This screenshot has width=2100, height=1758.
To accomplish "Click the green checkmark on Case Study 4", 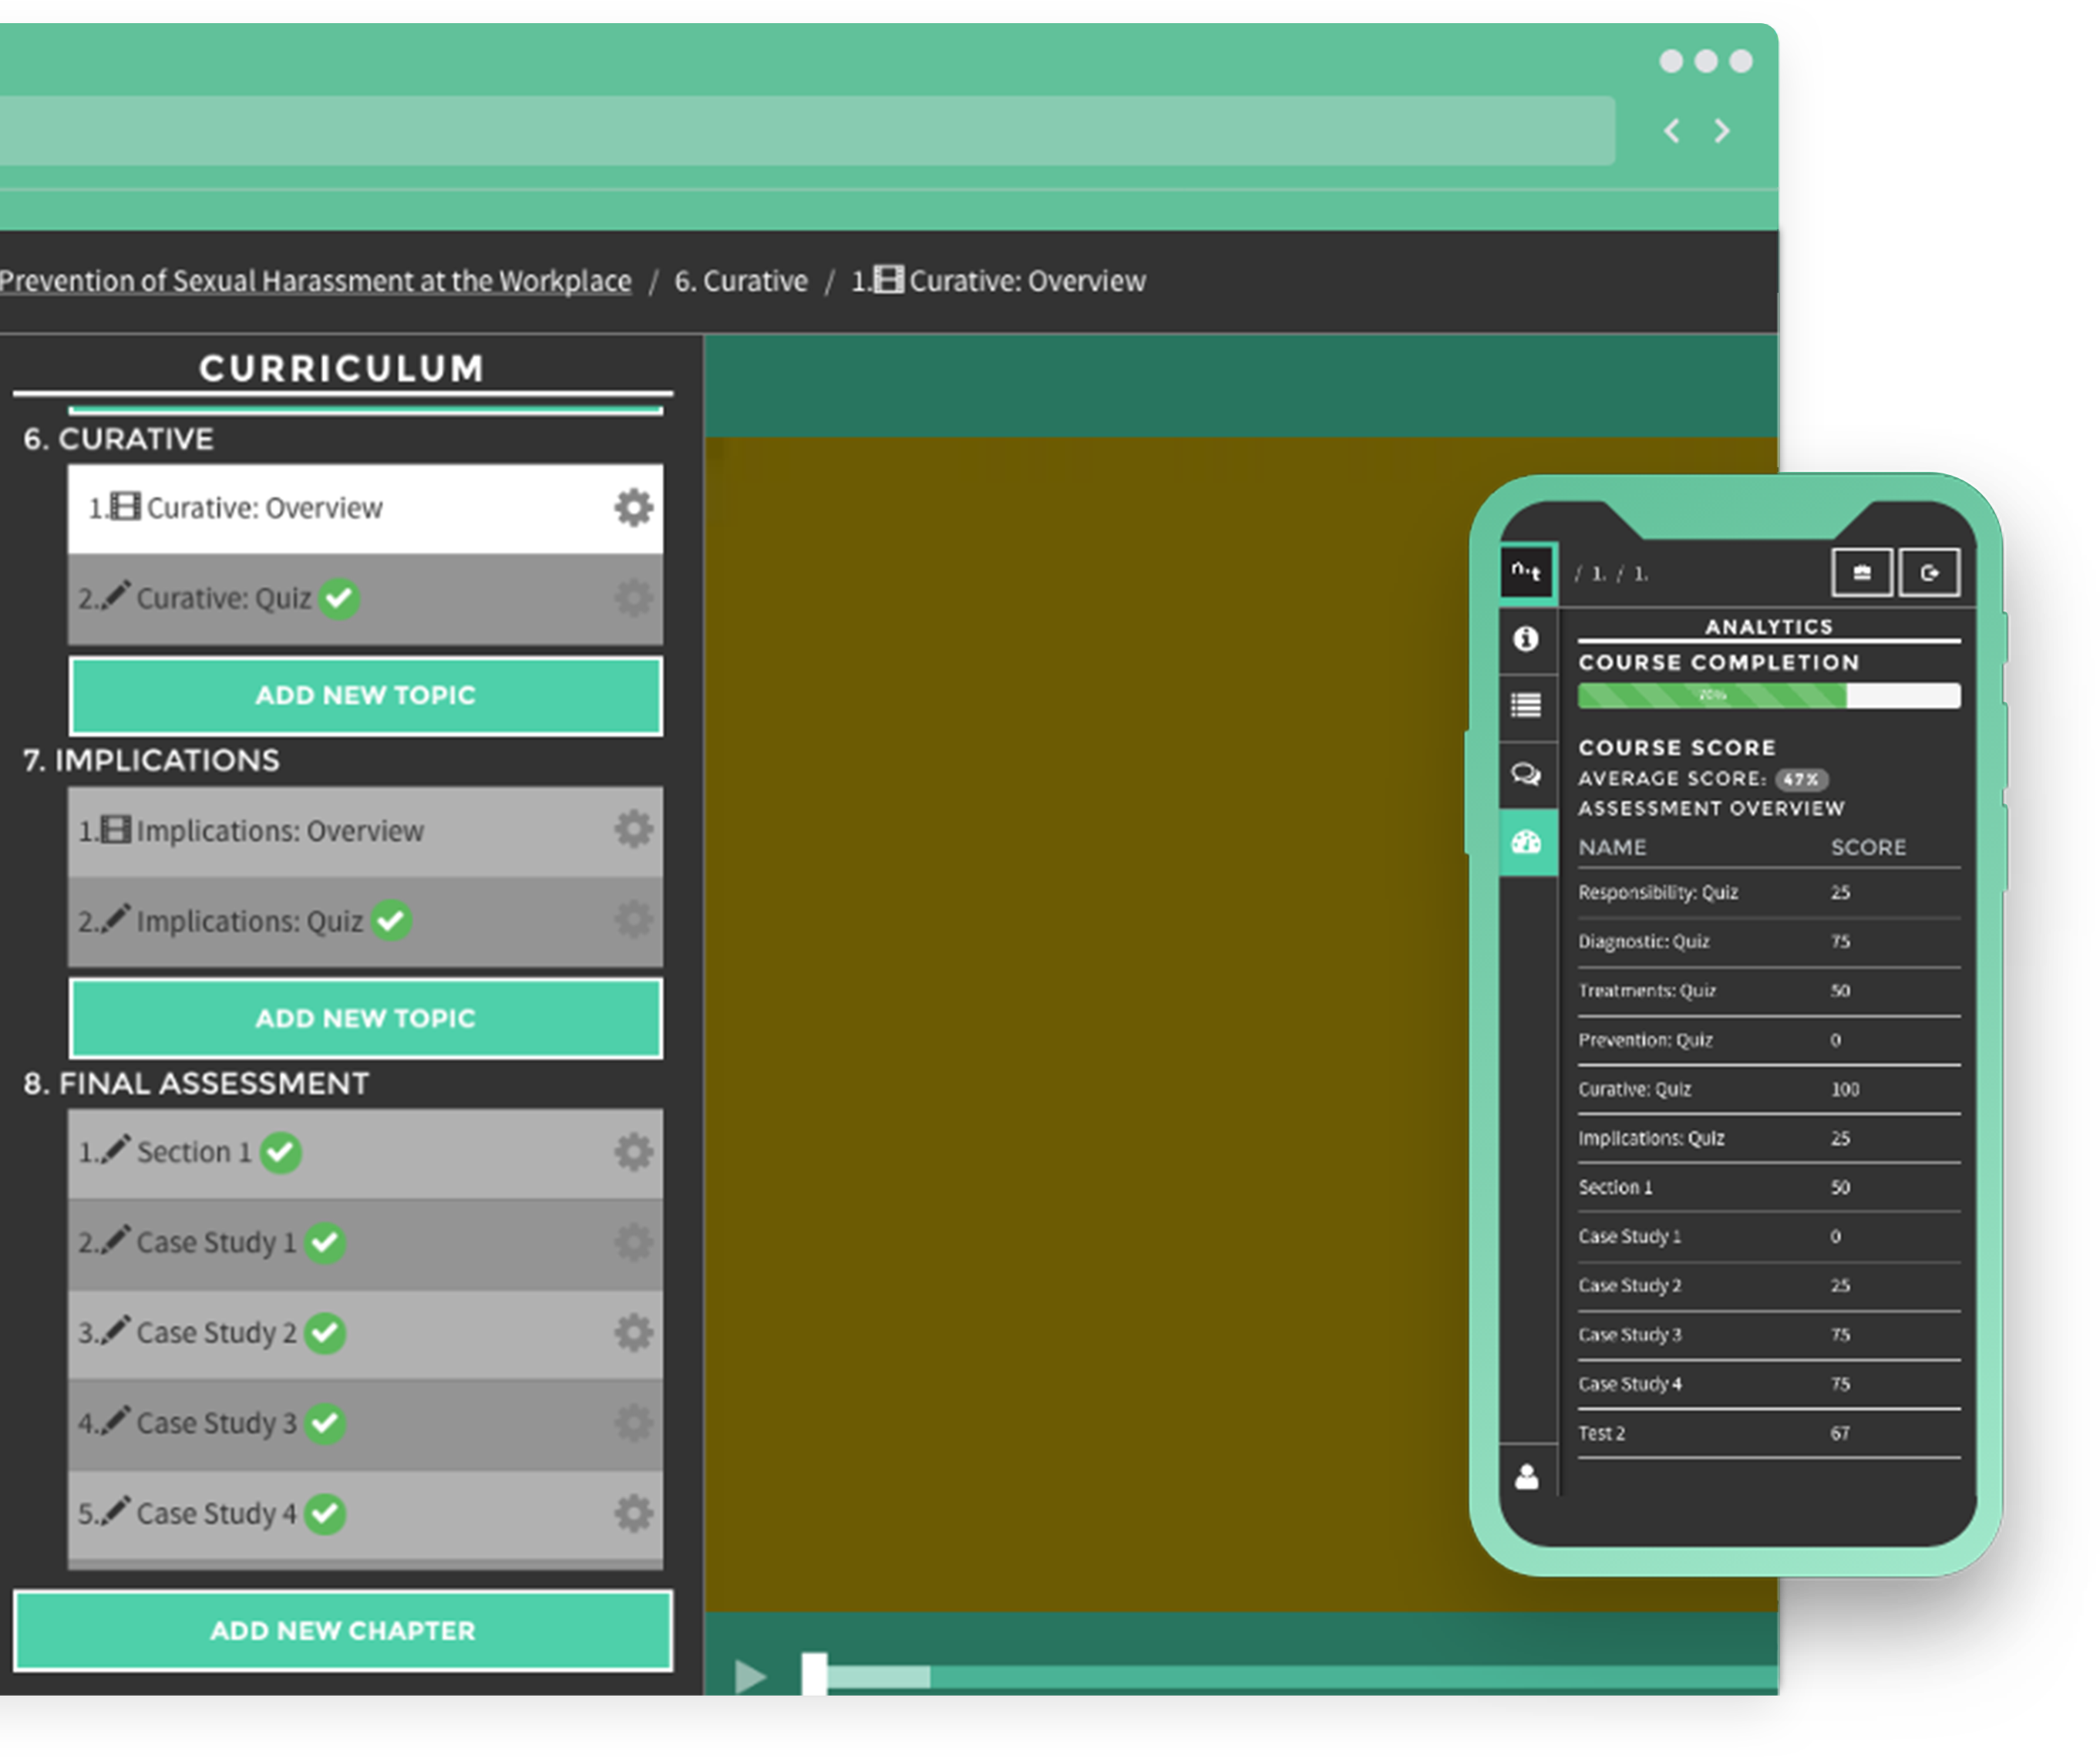I will 325,1513.
